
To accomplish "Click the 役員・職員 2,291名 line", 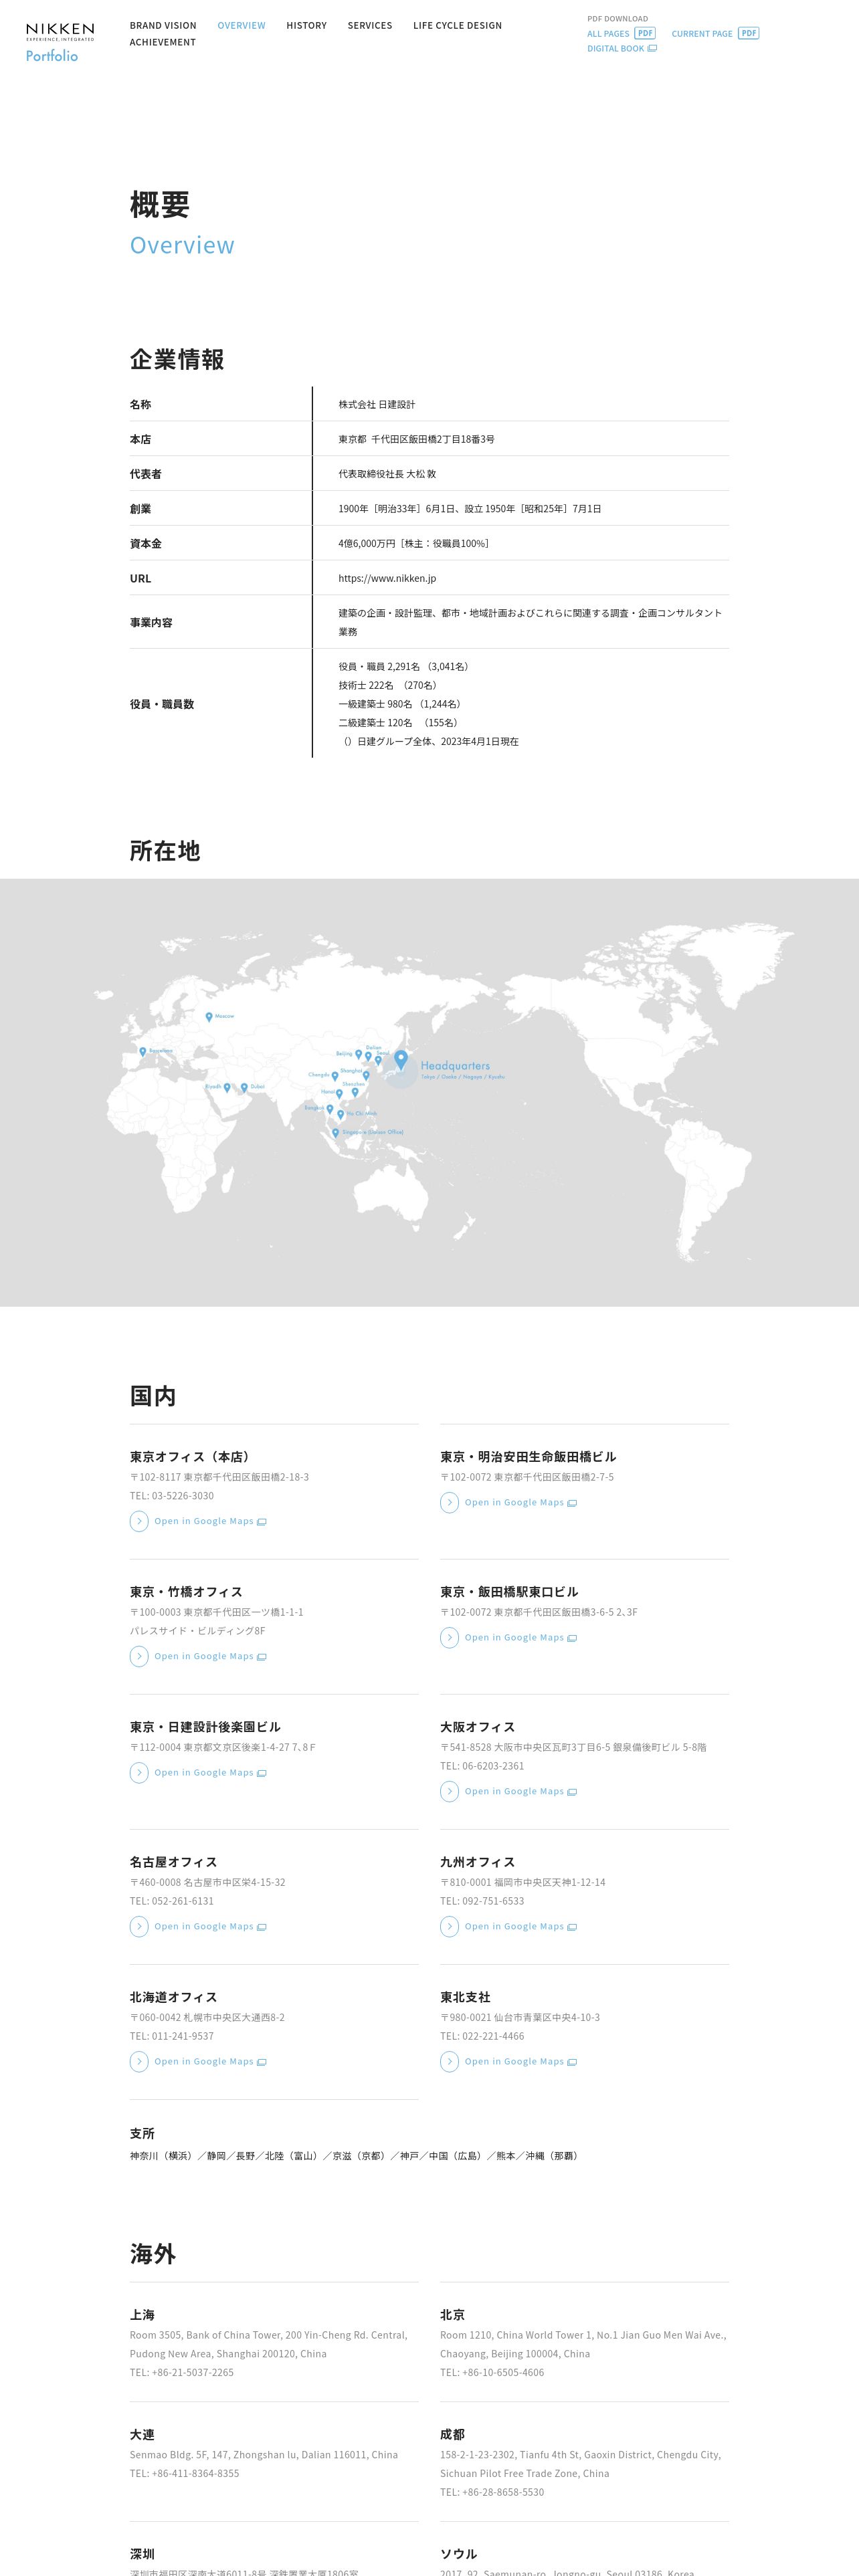I will [405, 666].
